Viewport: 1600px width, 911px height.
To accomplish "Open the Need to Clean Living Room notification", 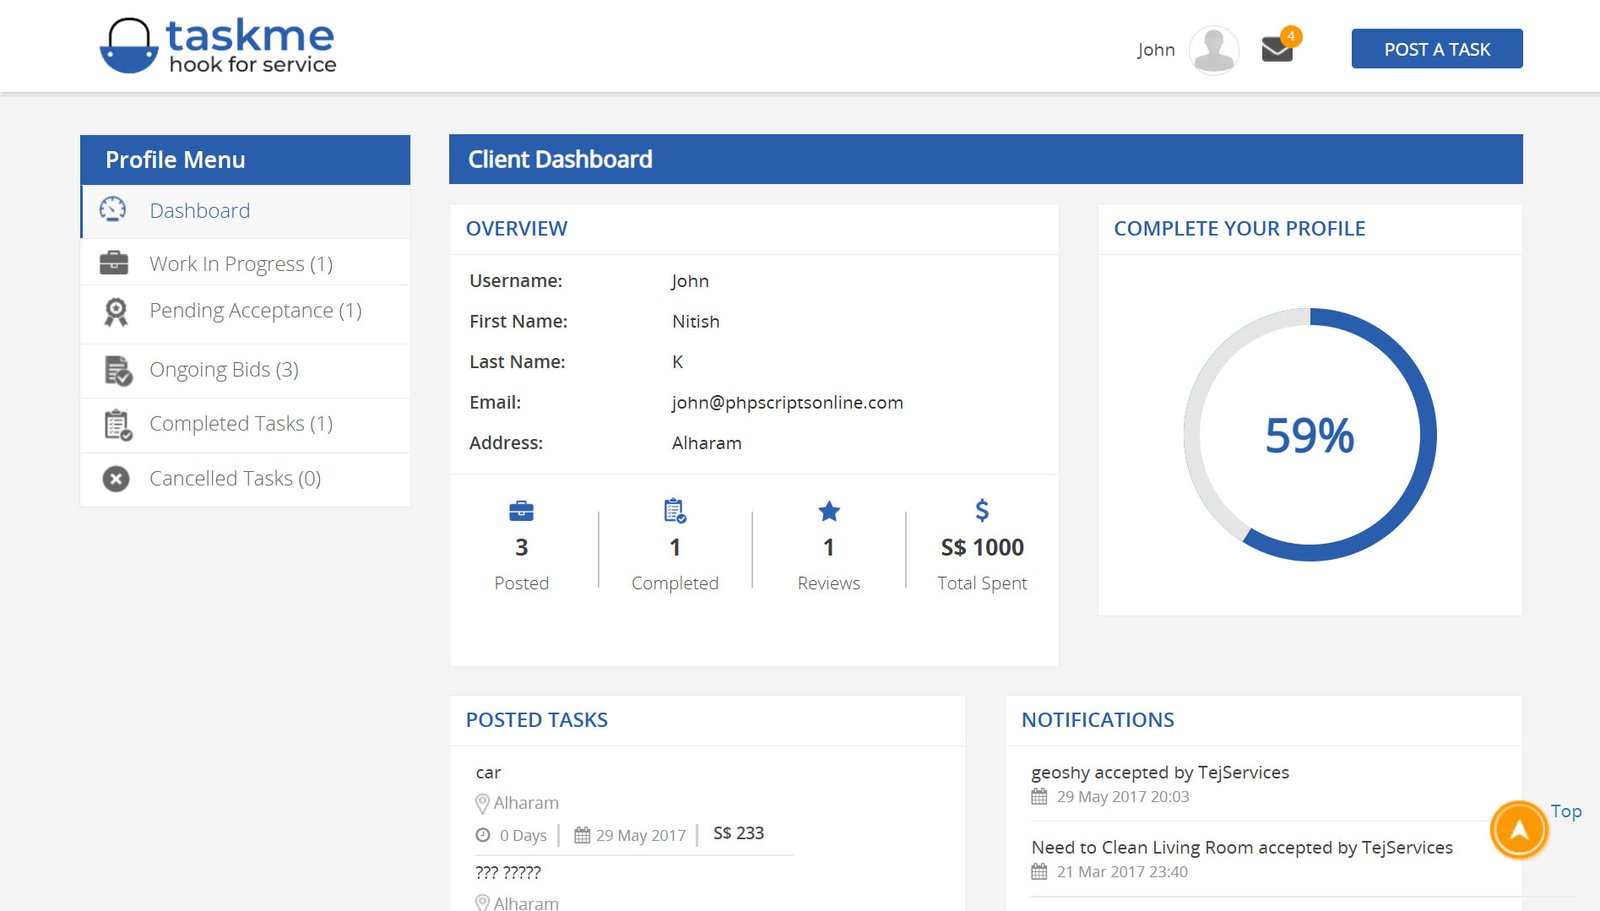I will (x=1242, y=848).
